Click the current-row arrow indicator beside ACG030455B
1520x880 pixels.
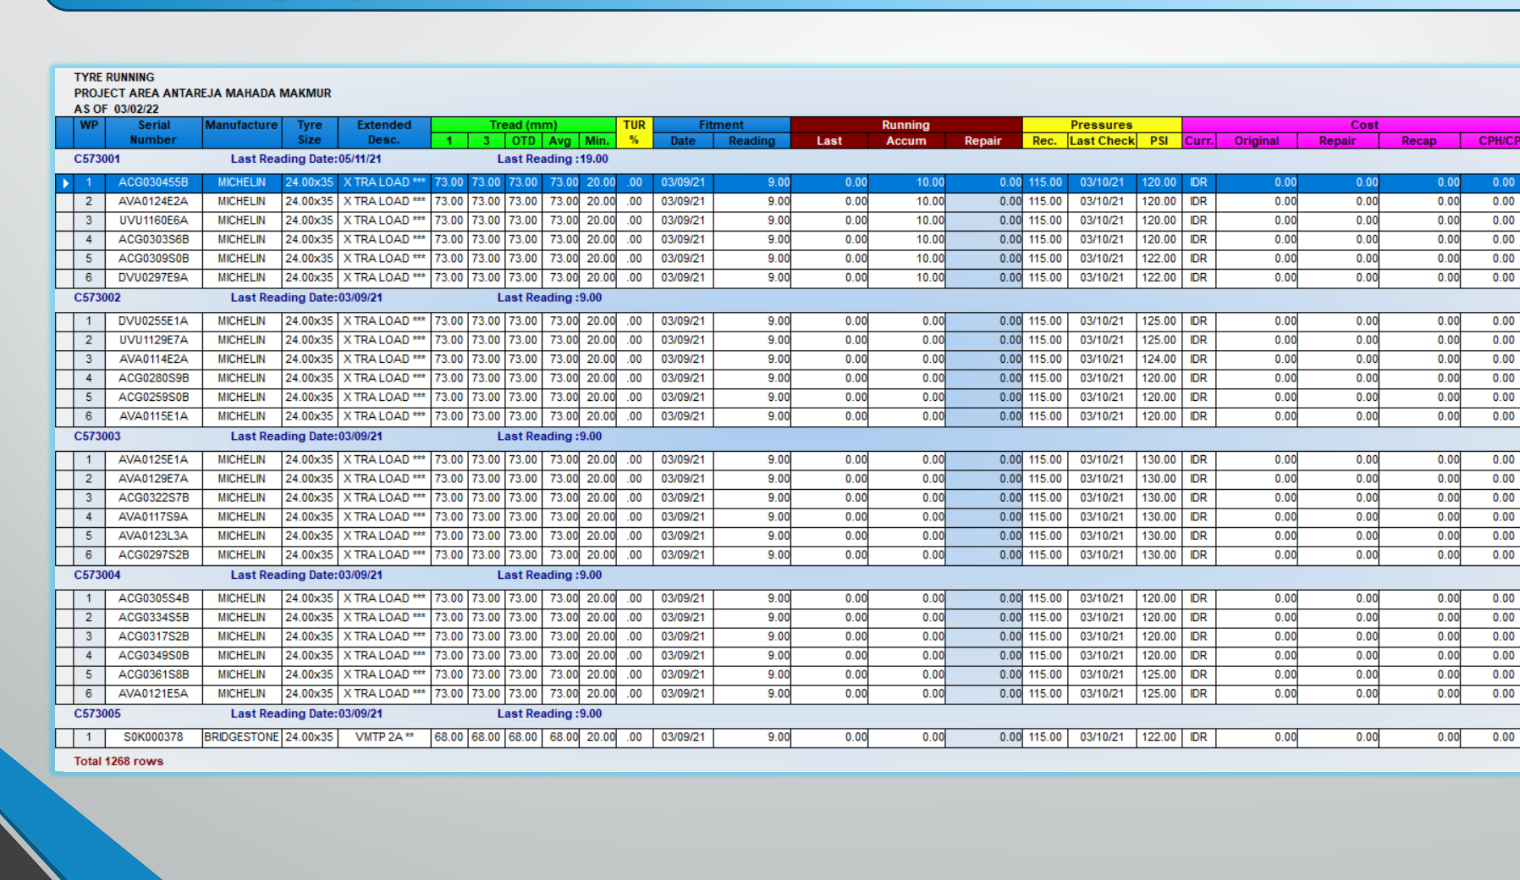coord(65,183)
